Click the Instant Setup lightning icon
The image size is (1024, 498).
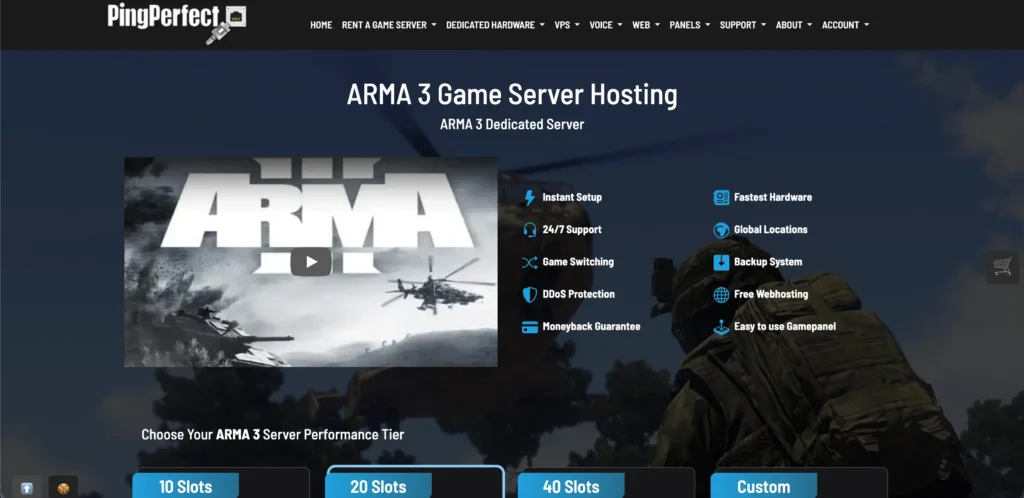[530, 198]
